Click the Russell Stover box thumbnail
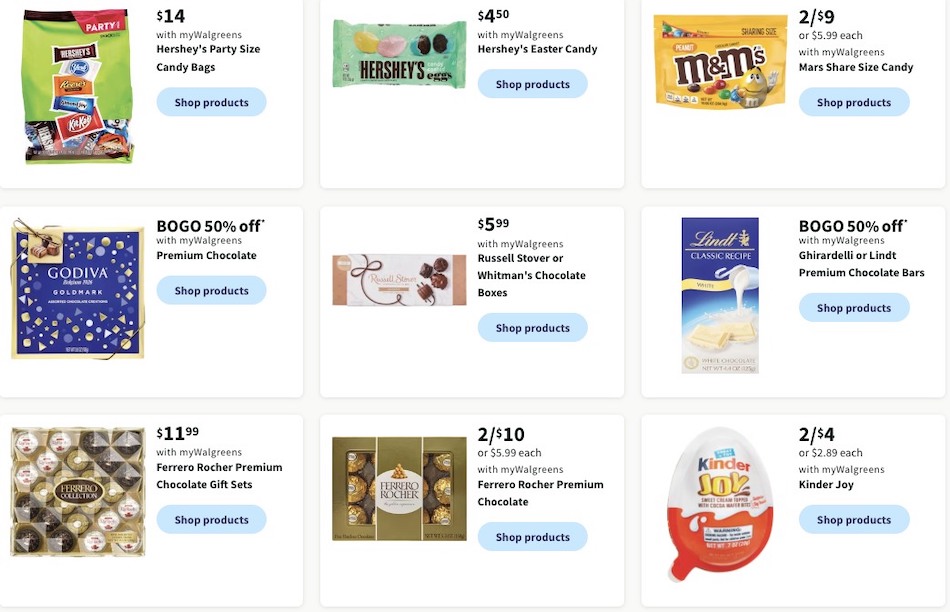Viewport: 950px width, 612px height. pyautogui.click(x=399, y=279)
